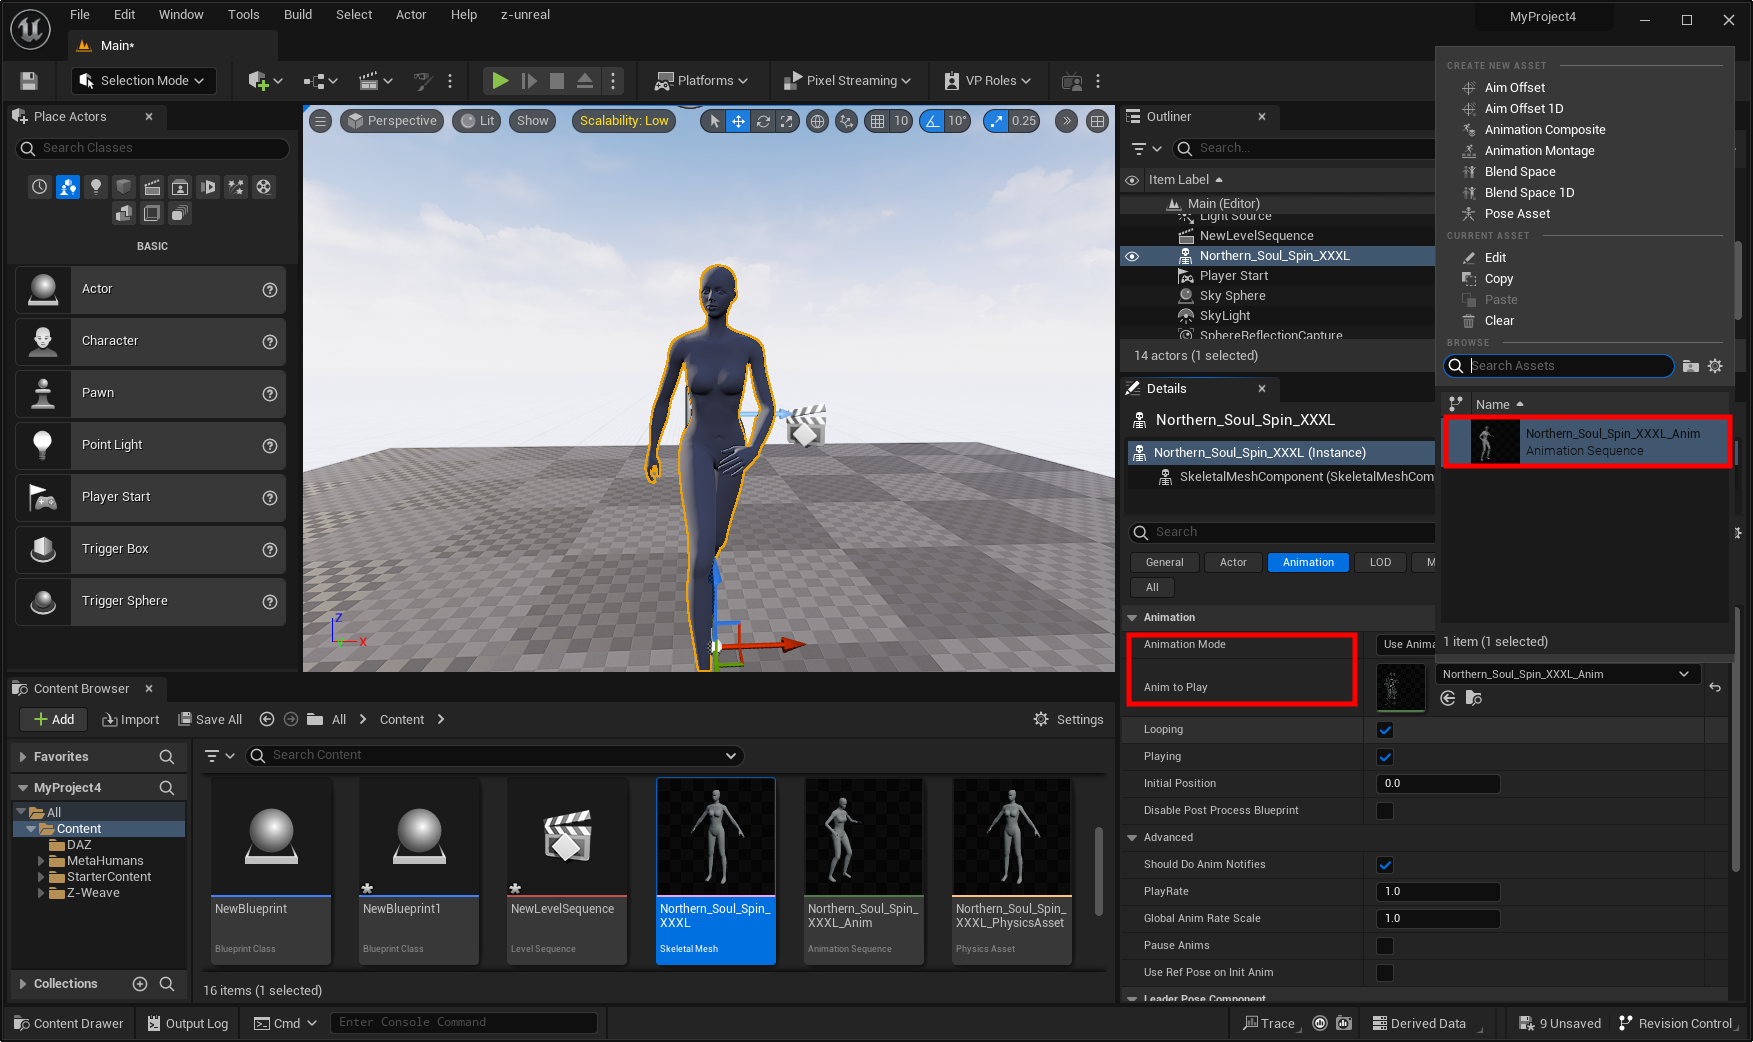Click the Import button in Content Browser
This screenshot has width=1753, height=1042.
pos(131,719)
